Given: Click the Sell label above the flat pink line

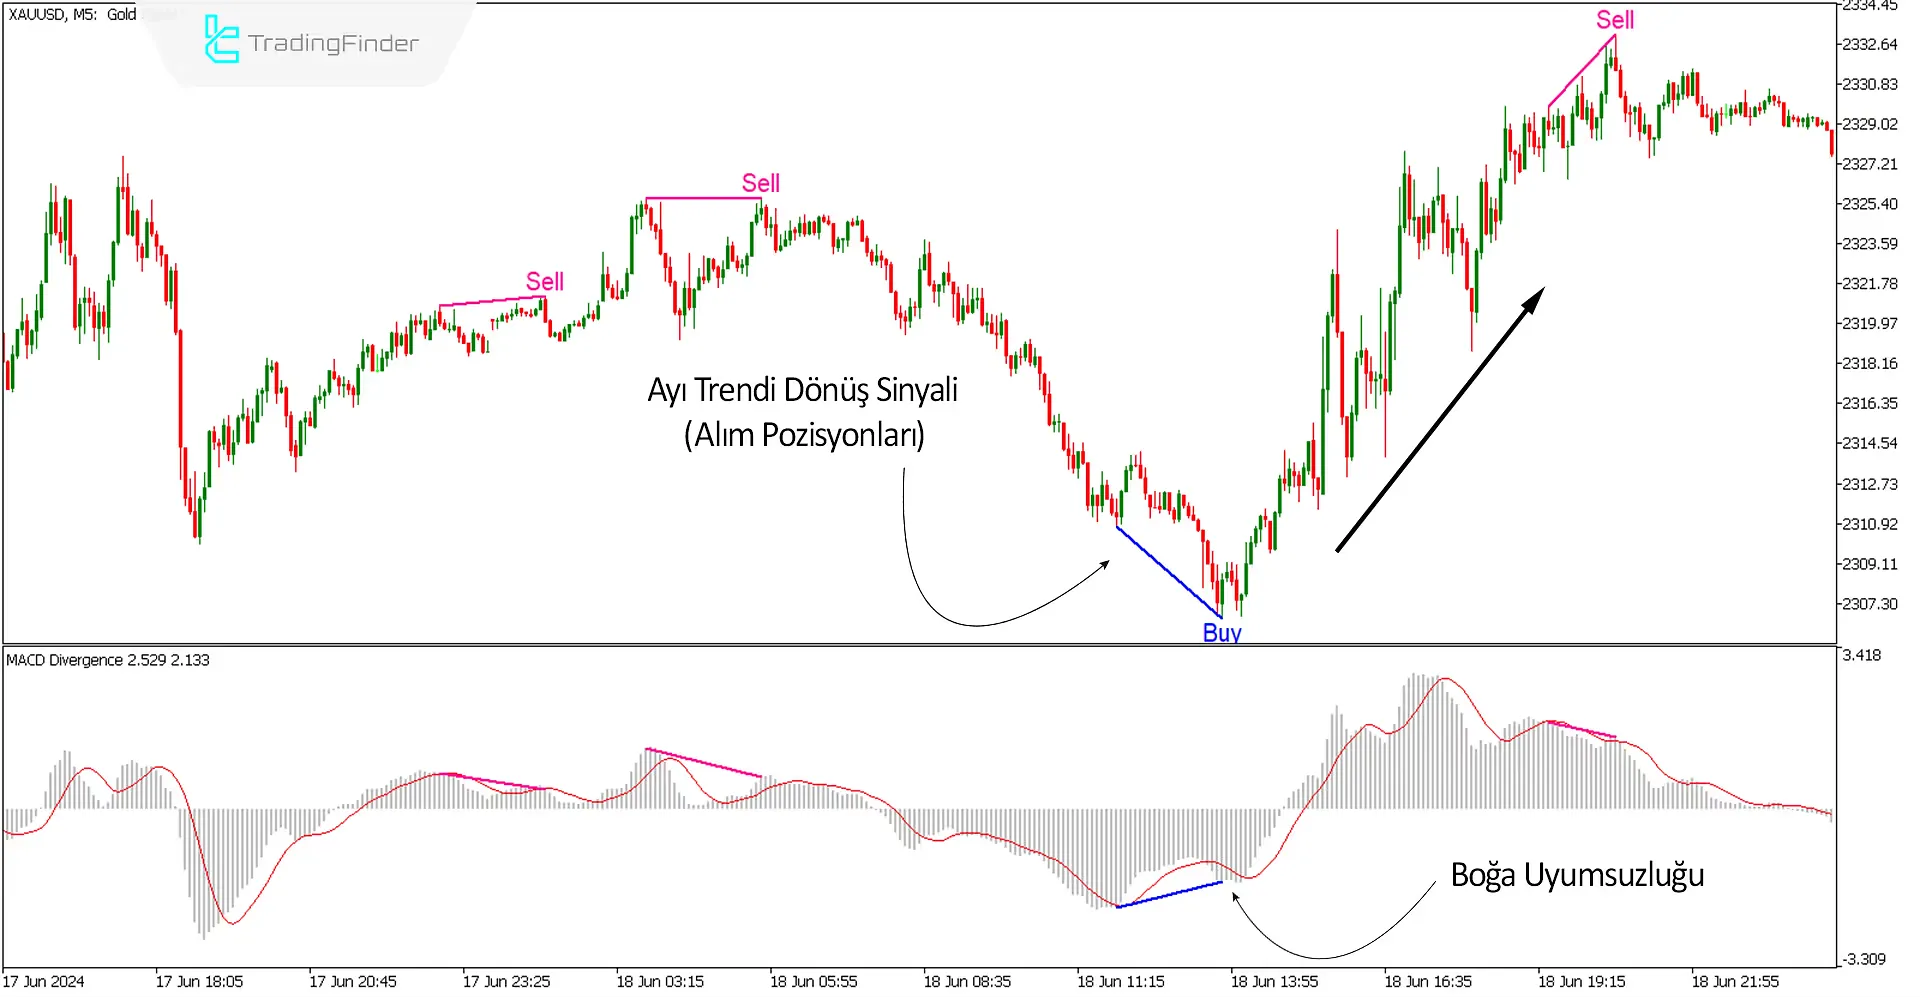Looking at the screenshot, I should [x=760, y=183].
